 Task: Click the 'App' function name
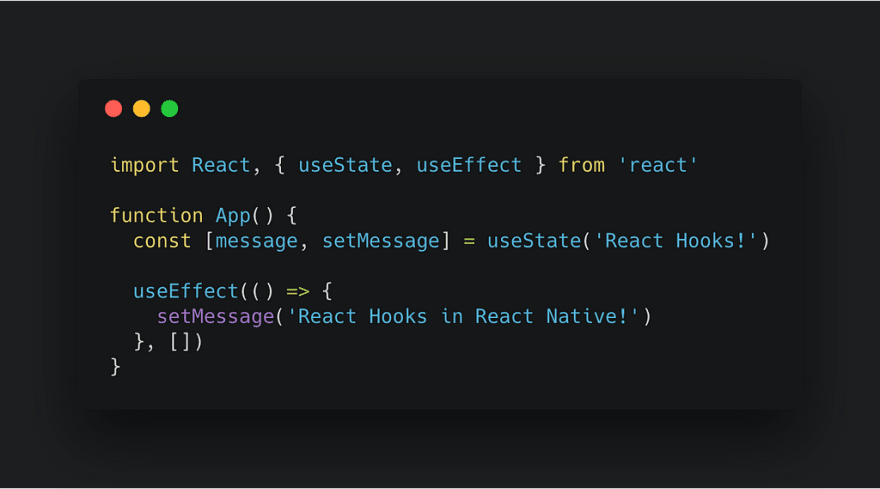(232, 216)
